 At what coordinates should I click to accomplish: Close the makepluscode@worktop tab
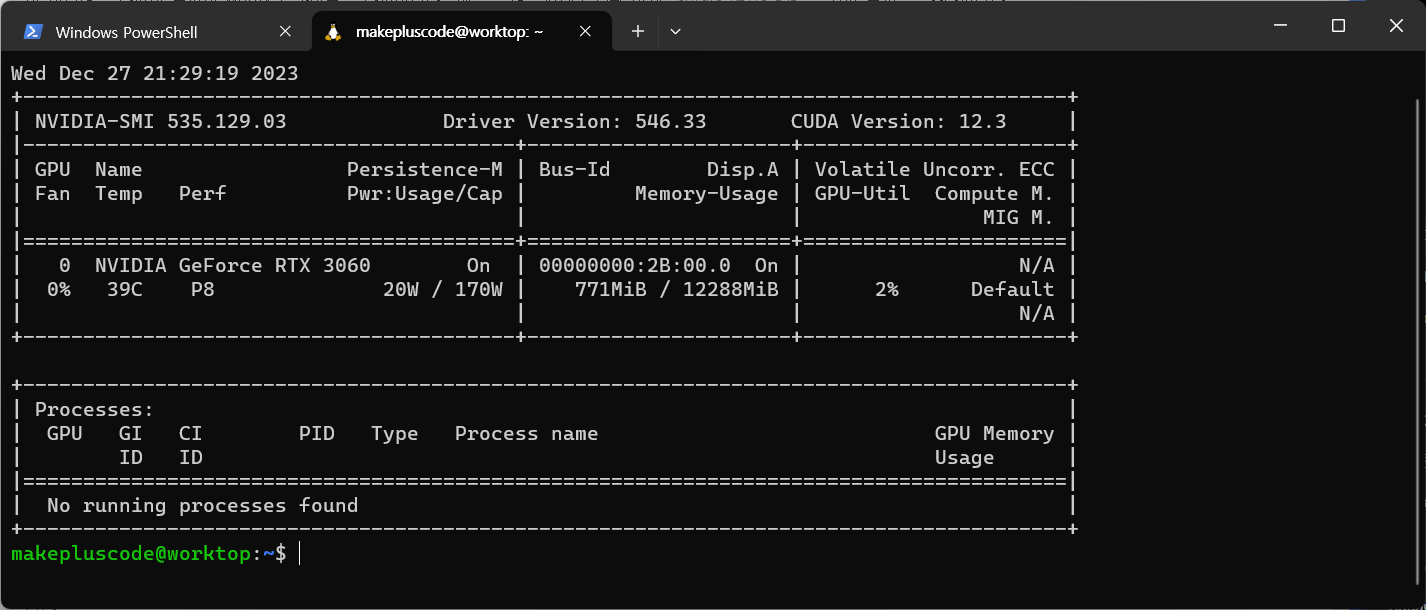pos(586,32)
